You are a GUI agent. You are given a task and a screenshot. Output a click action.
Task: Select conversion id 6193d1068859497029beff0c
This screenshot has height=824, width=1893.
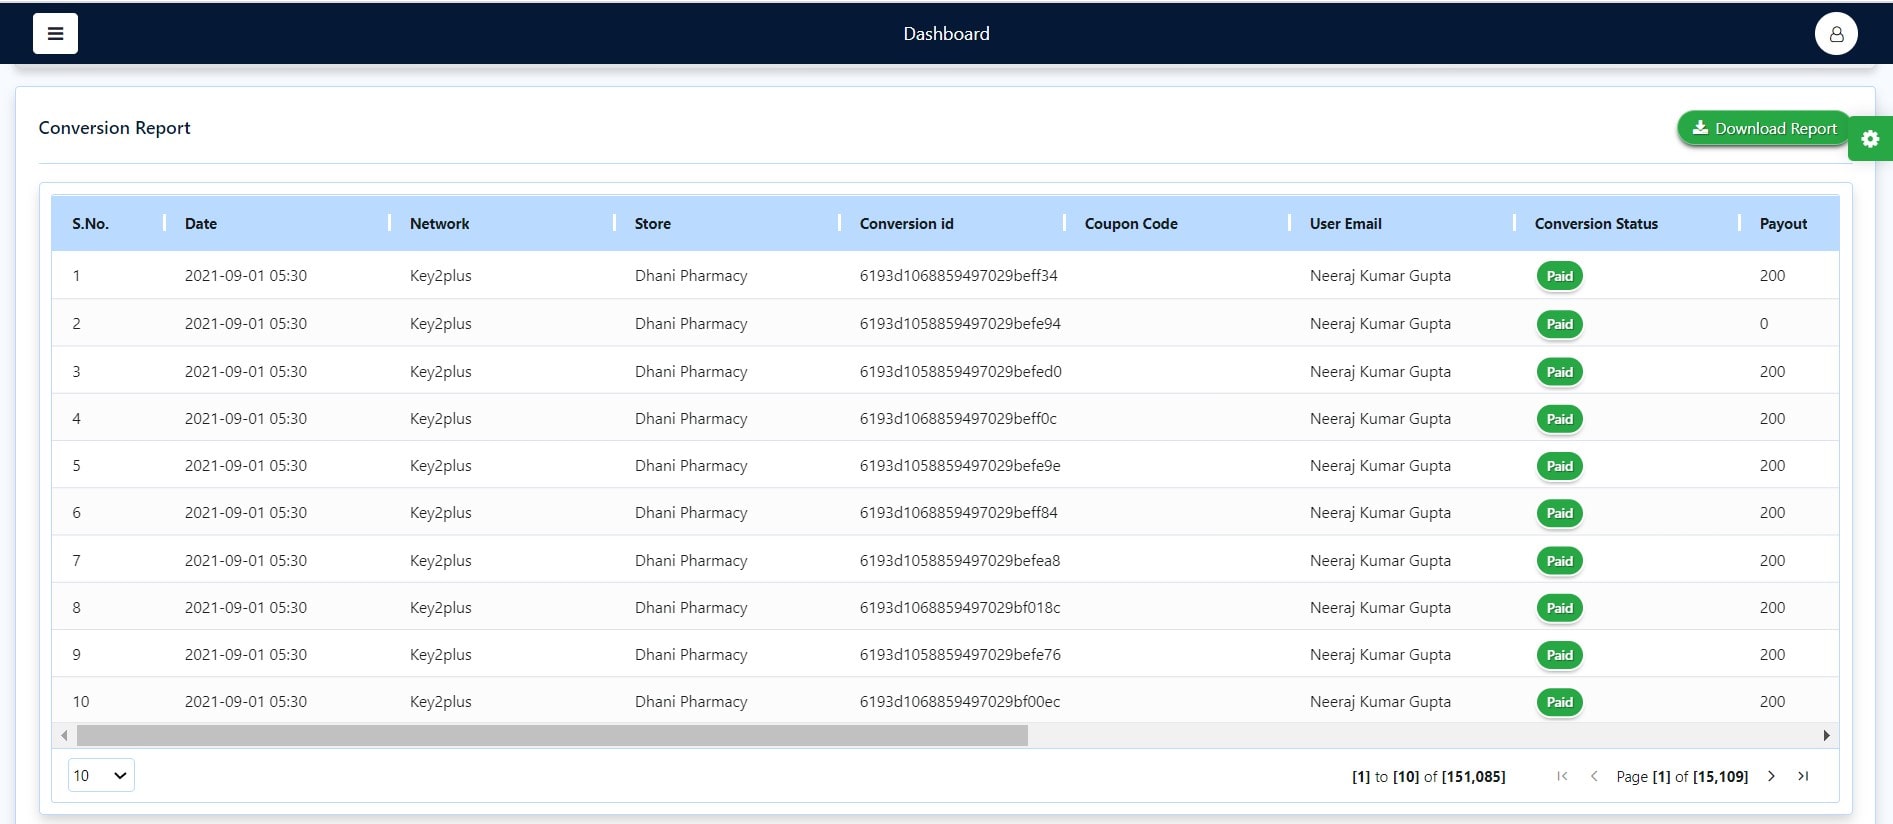pos(958,419)
